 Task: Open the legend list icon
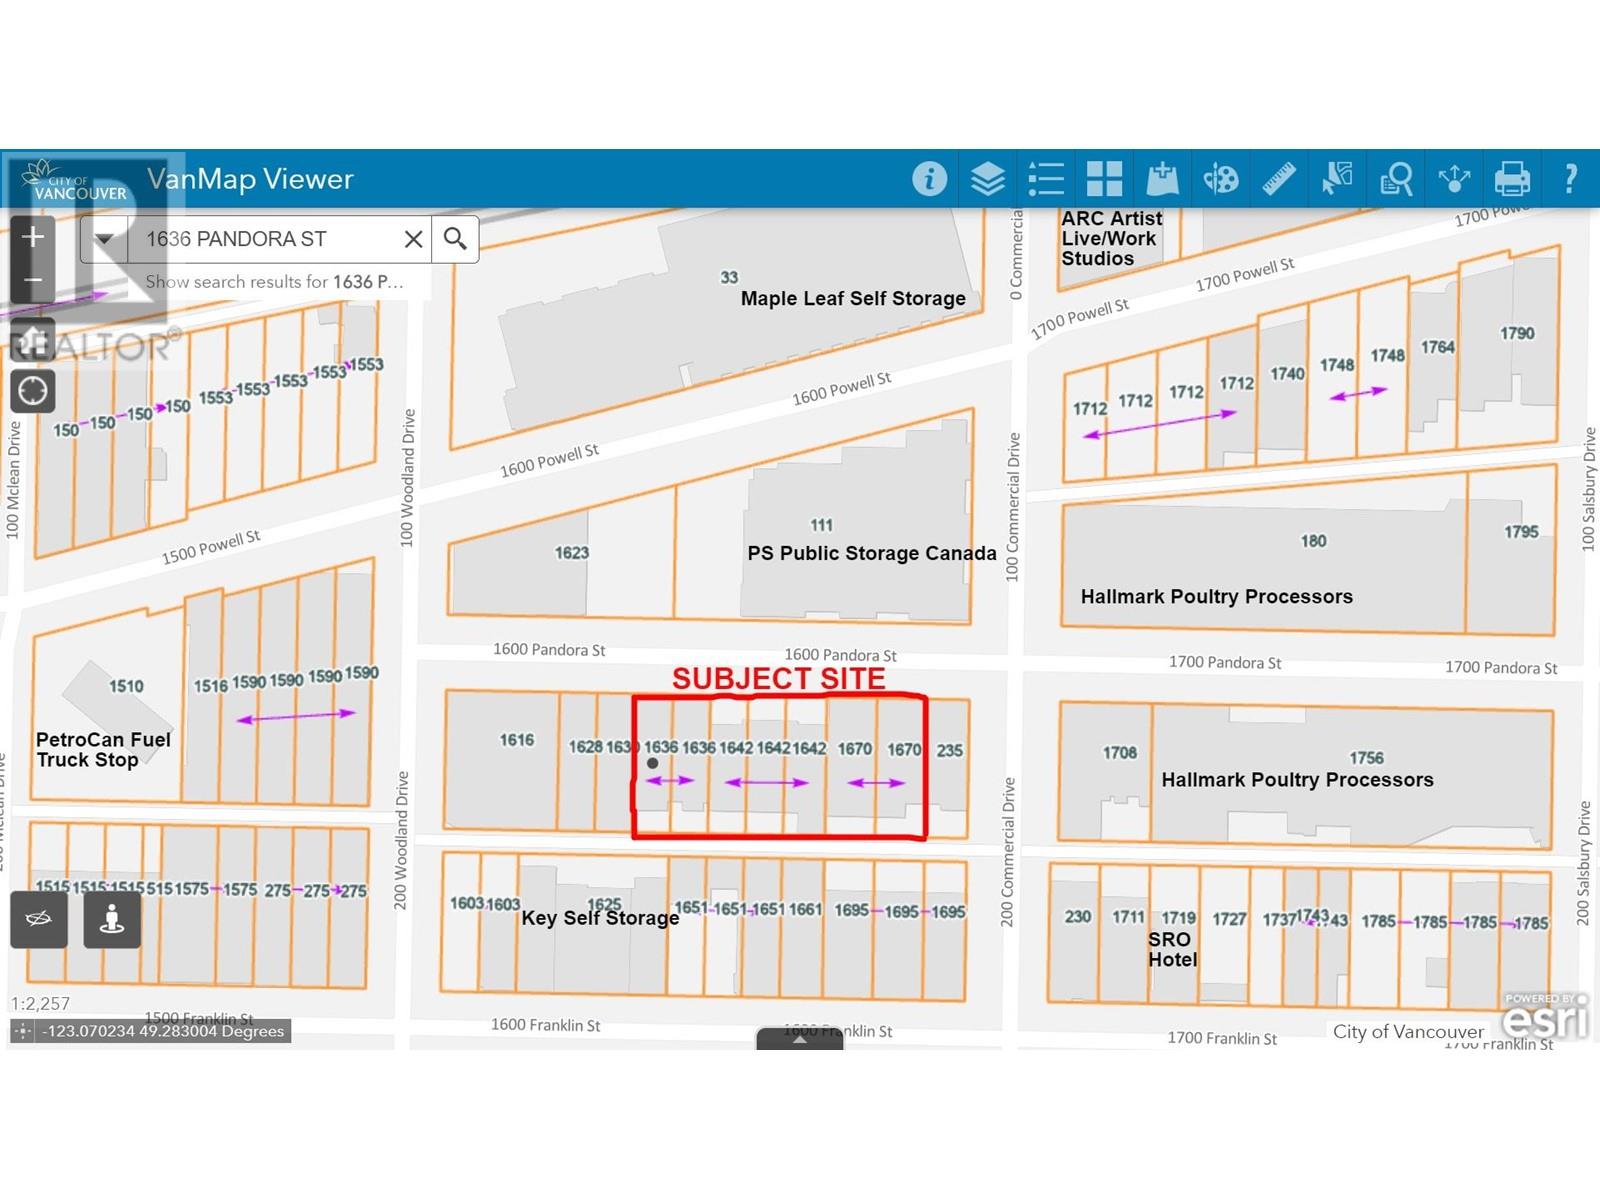pos(1046,179)
